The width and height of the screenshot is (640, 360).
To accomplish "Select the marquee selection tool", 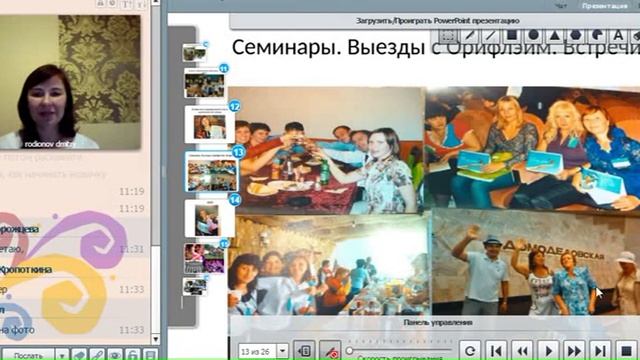I will (448, 36).
